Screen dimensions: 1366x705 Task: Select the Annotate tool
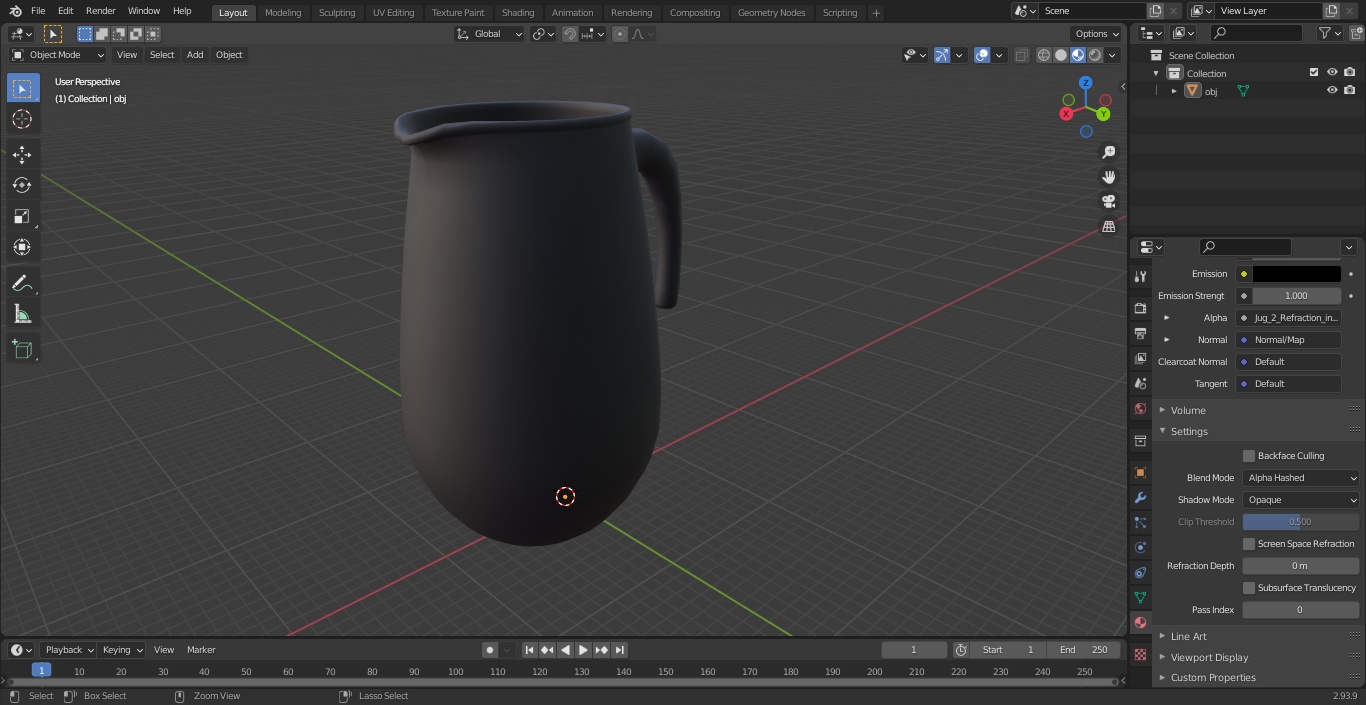(x=22, y=284)
